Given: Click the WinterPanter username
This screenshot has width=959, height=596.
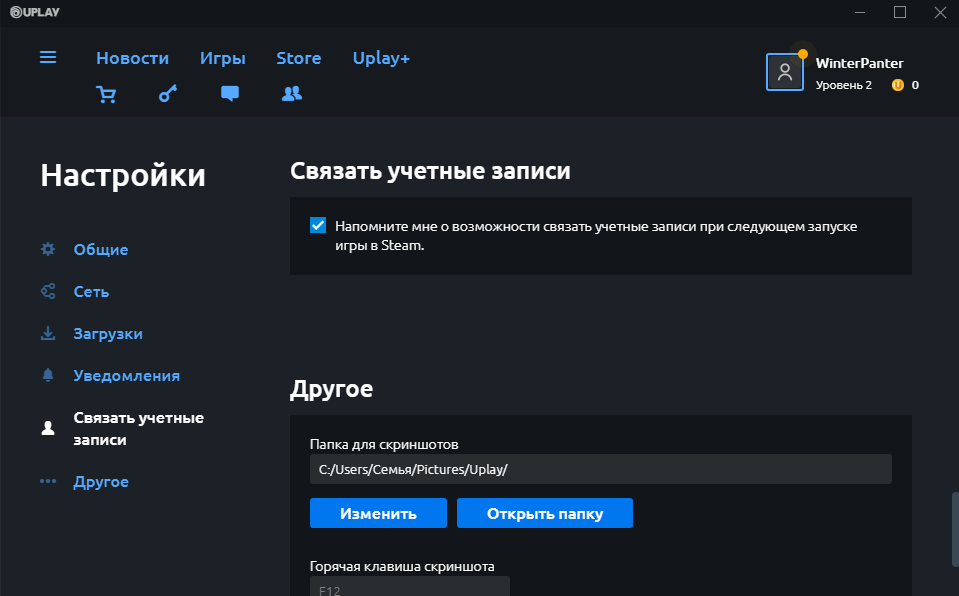Looking at the screenshot, I should (x=859, y=63).
